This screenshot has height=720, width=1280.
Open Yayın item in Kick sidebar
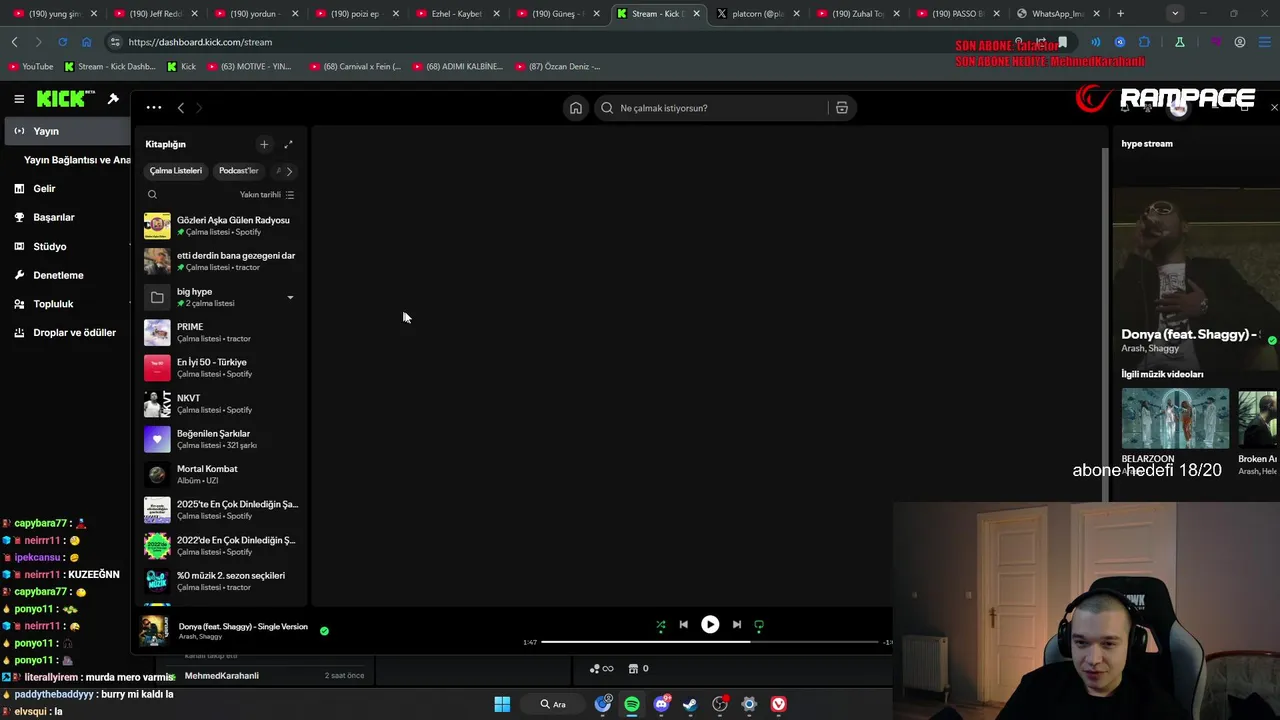pyautogui.click(x=66, y=131)
